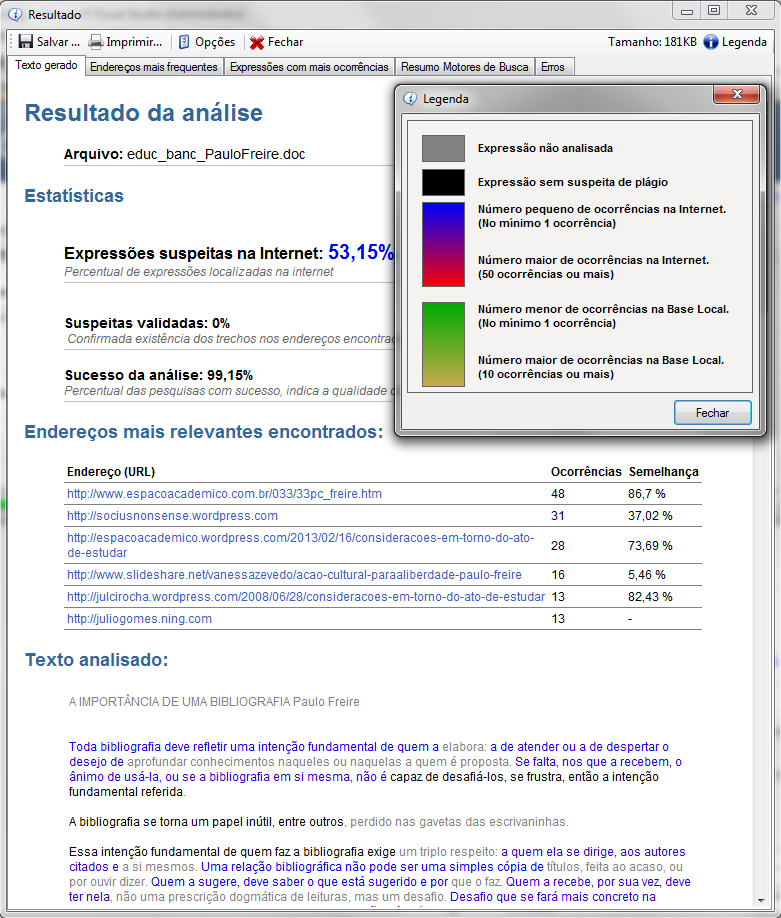This screenshot has width=781, height=918.
Task: Open the sociusnonsense.wordpress.com link
Action: click(x=172, y=516)
